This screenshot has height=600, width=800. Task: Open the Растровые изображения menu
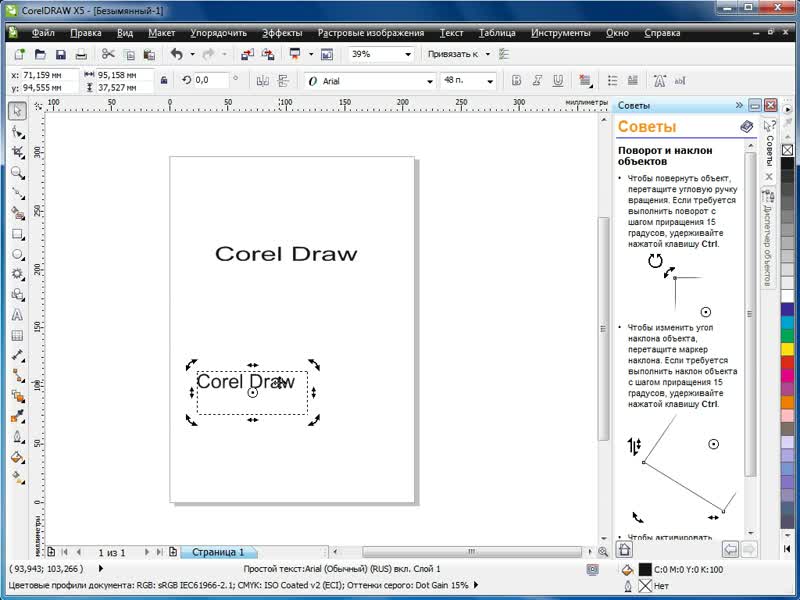tap(371, 33)
